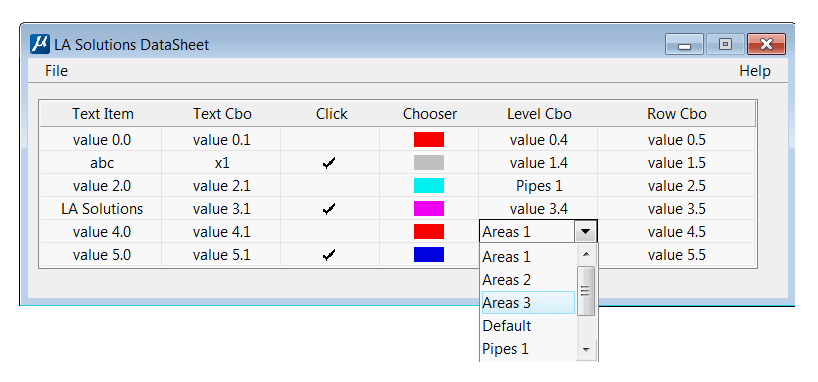Click the dropdown list scrollbar thumb
This screenshot has width=818, height=382.
586,291
